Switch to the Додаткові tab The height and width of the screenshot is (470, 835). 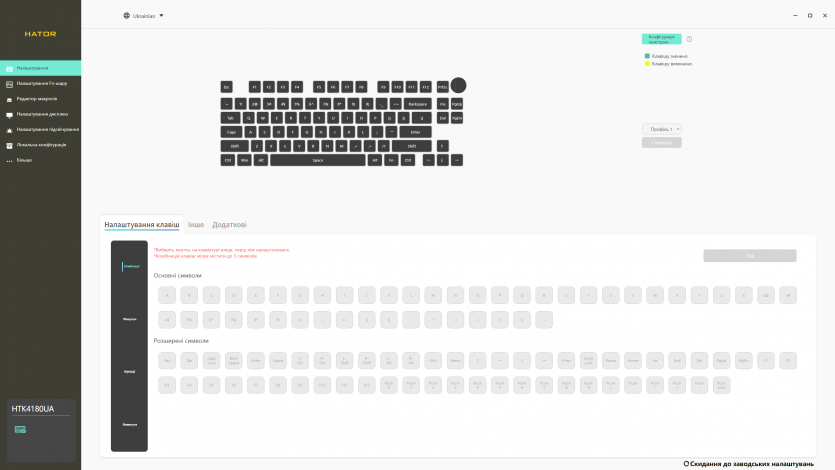229,225
